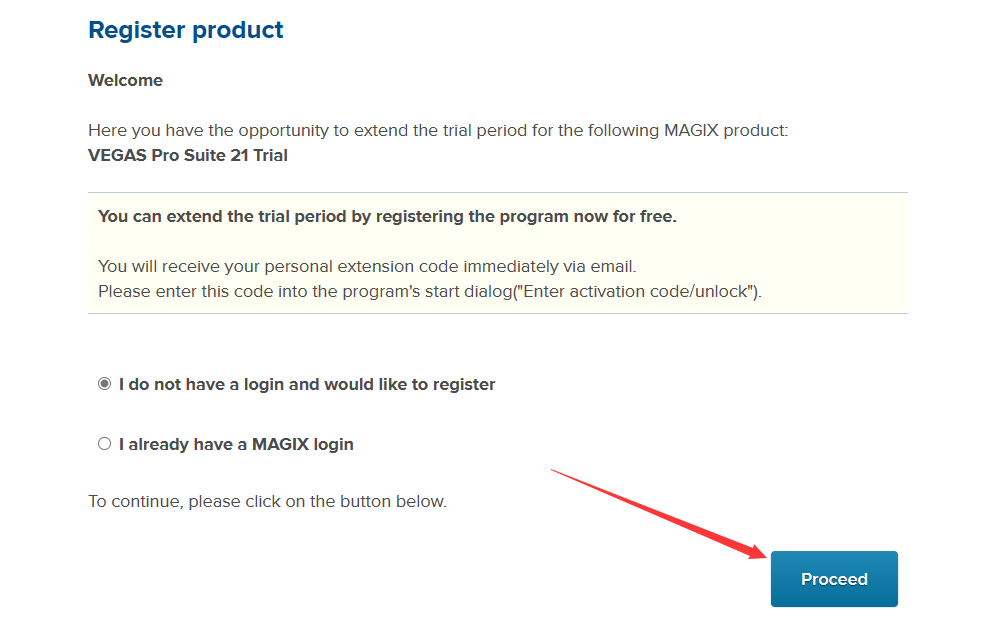Choose the 'I already have a MAGIX login' radio button
997x620 pixels.
click(104, 444)
